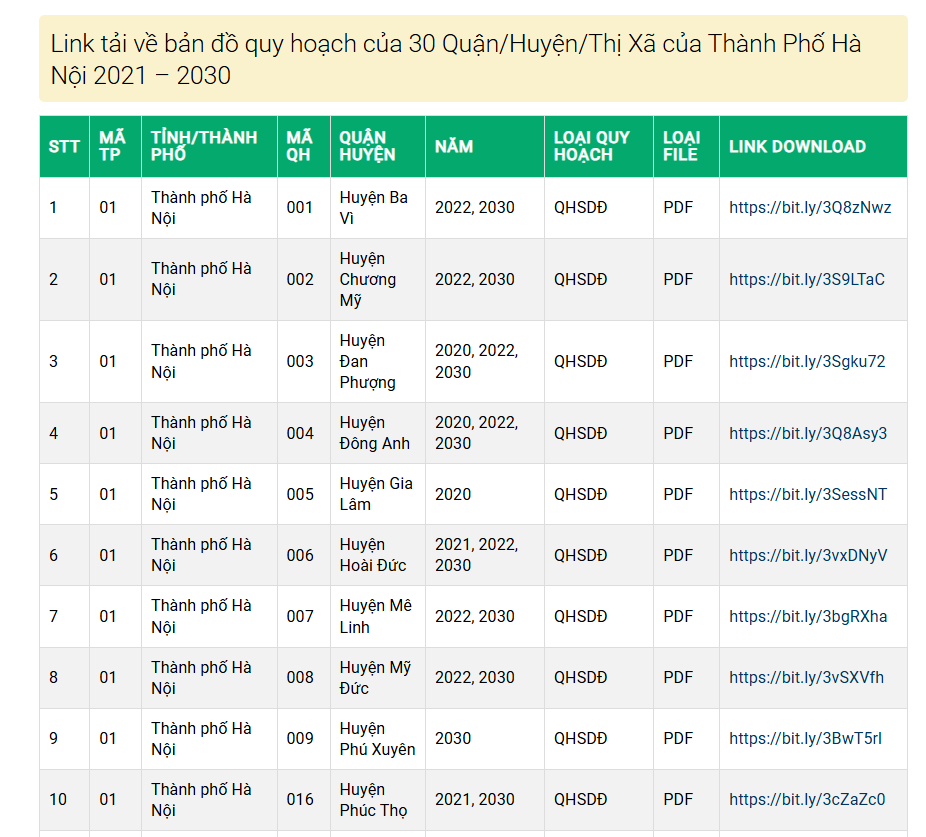
Task: Follow the Huyện Mỹ Đức bit.ly link
Action: [806, 677]
